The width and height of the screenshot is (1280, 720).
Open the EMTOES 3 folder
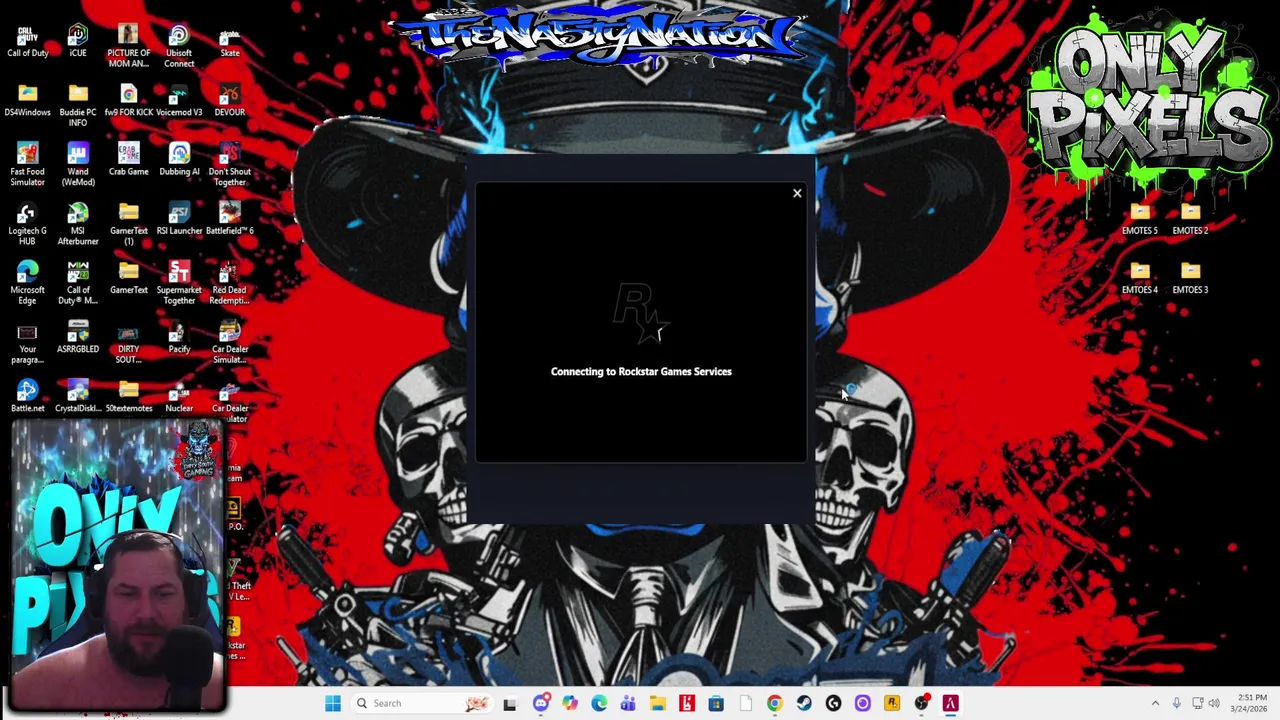(x=1190, y=279)
